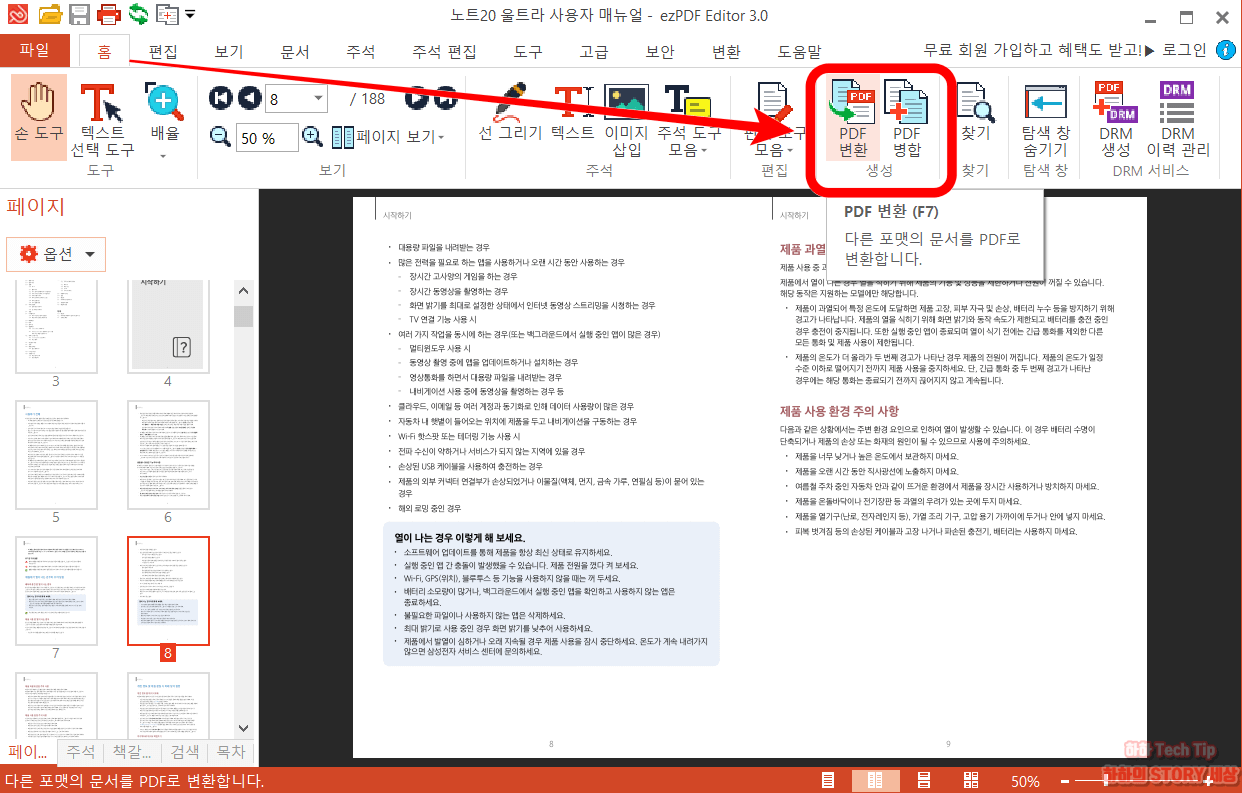The height and width of the screenshot is (793, 1242).
Task: Go to first page arrow button
Action: 221,98
